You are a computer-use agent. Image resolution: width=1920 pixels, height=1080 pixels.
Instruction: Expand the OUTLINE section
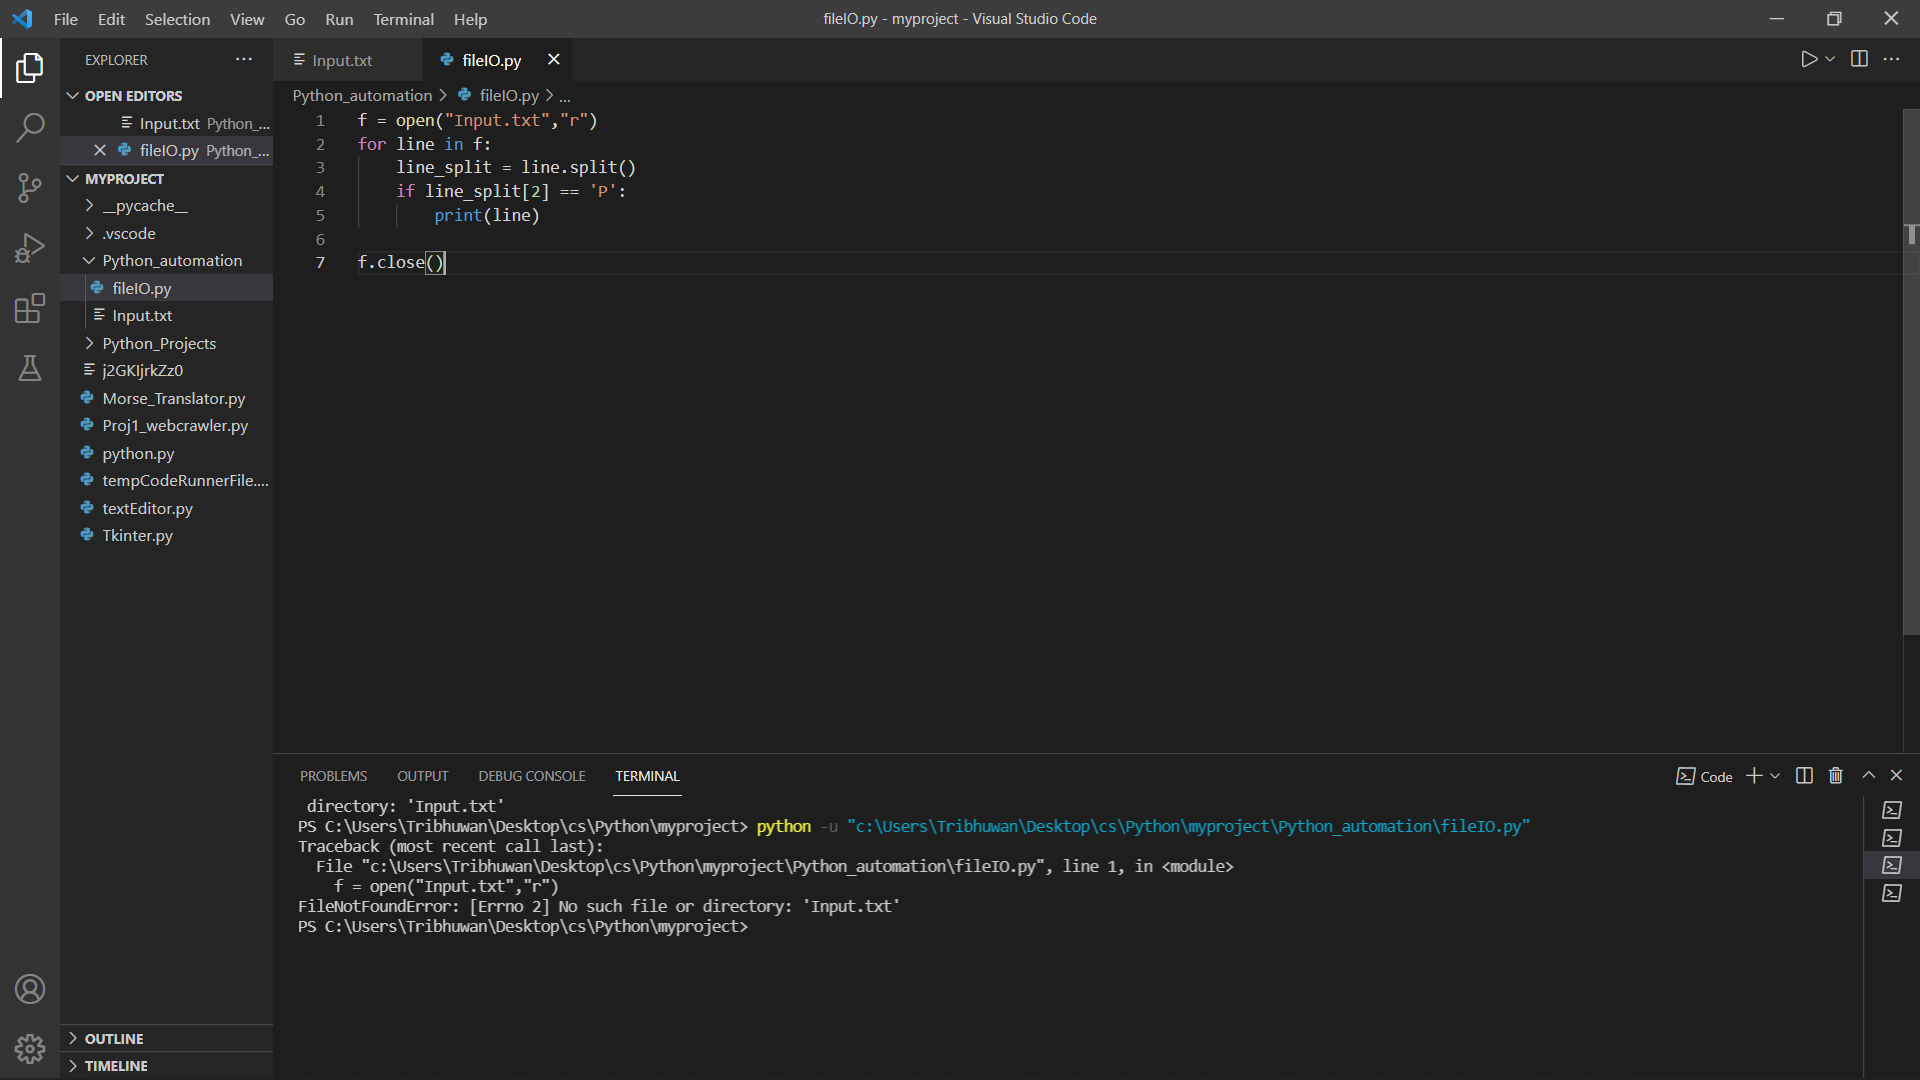pos(113,1038)
